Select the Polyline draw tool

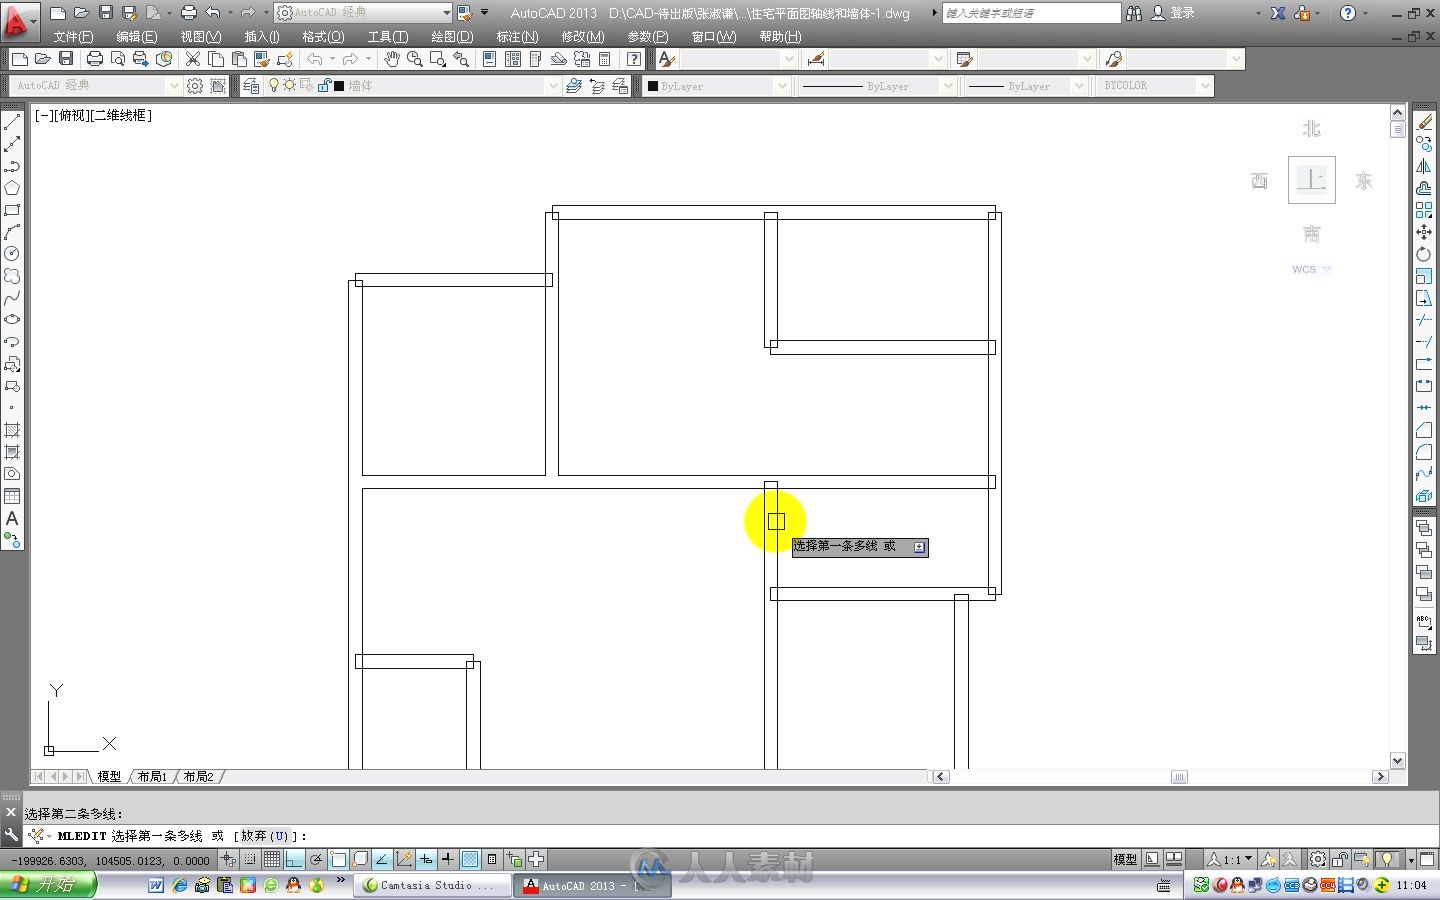click(x=12, y=166)
